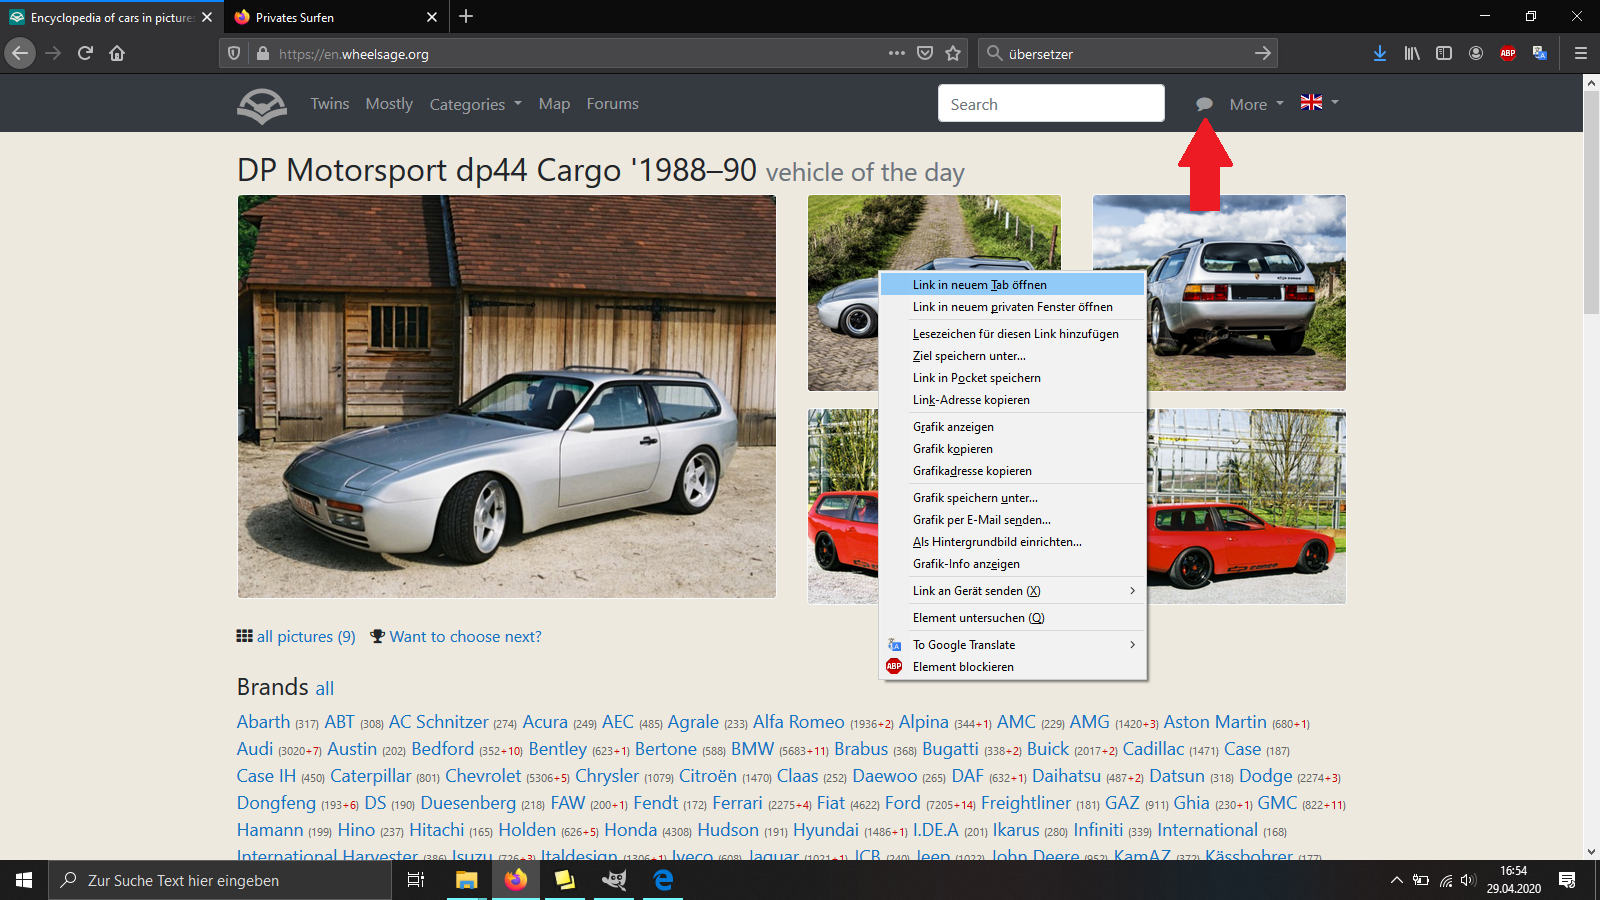The image size is (1600, 900).
Task: Click the Wheelsage site logo
Action: tap(262, 104)
